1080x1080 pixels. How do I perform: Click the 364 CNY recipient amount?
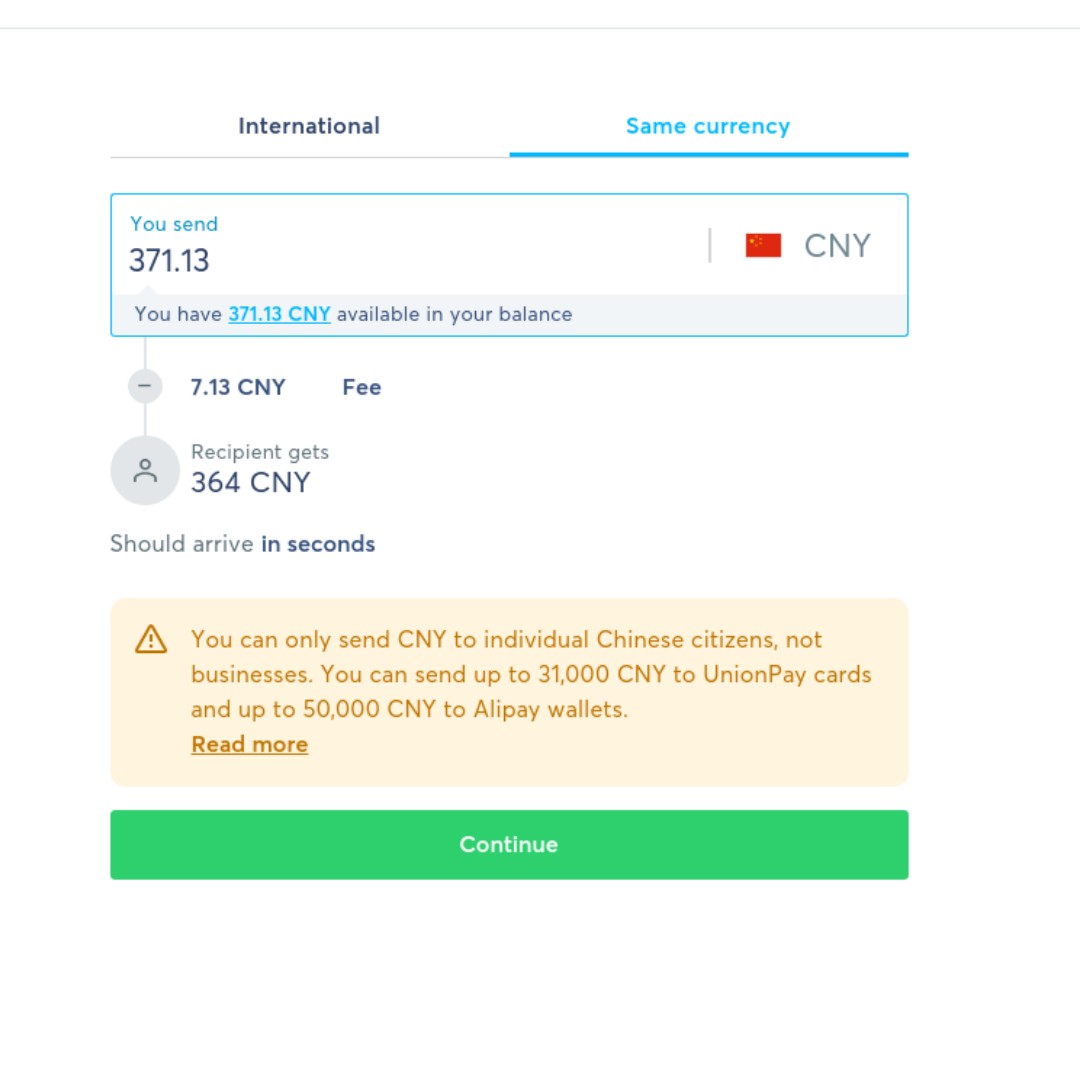point(251,483)
